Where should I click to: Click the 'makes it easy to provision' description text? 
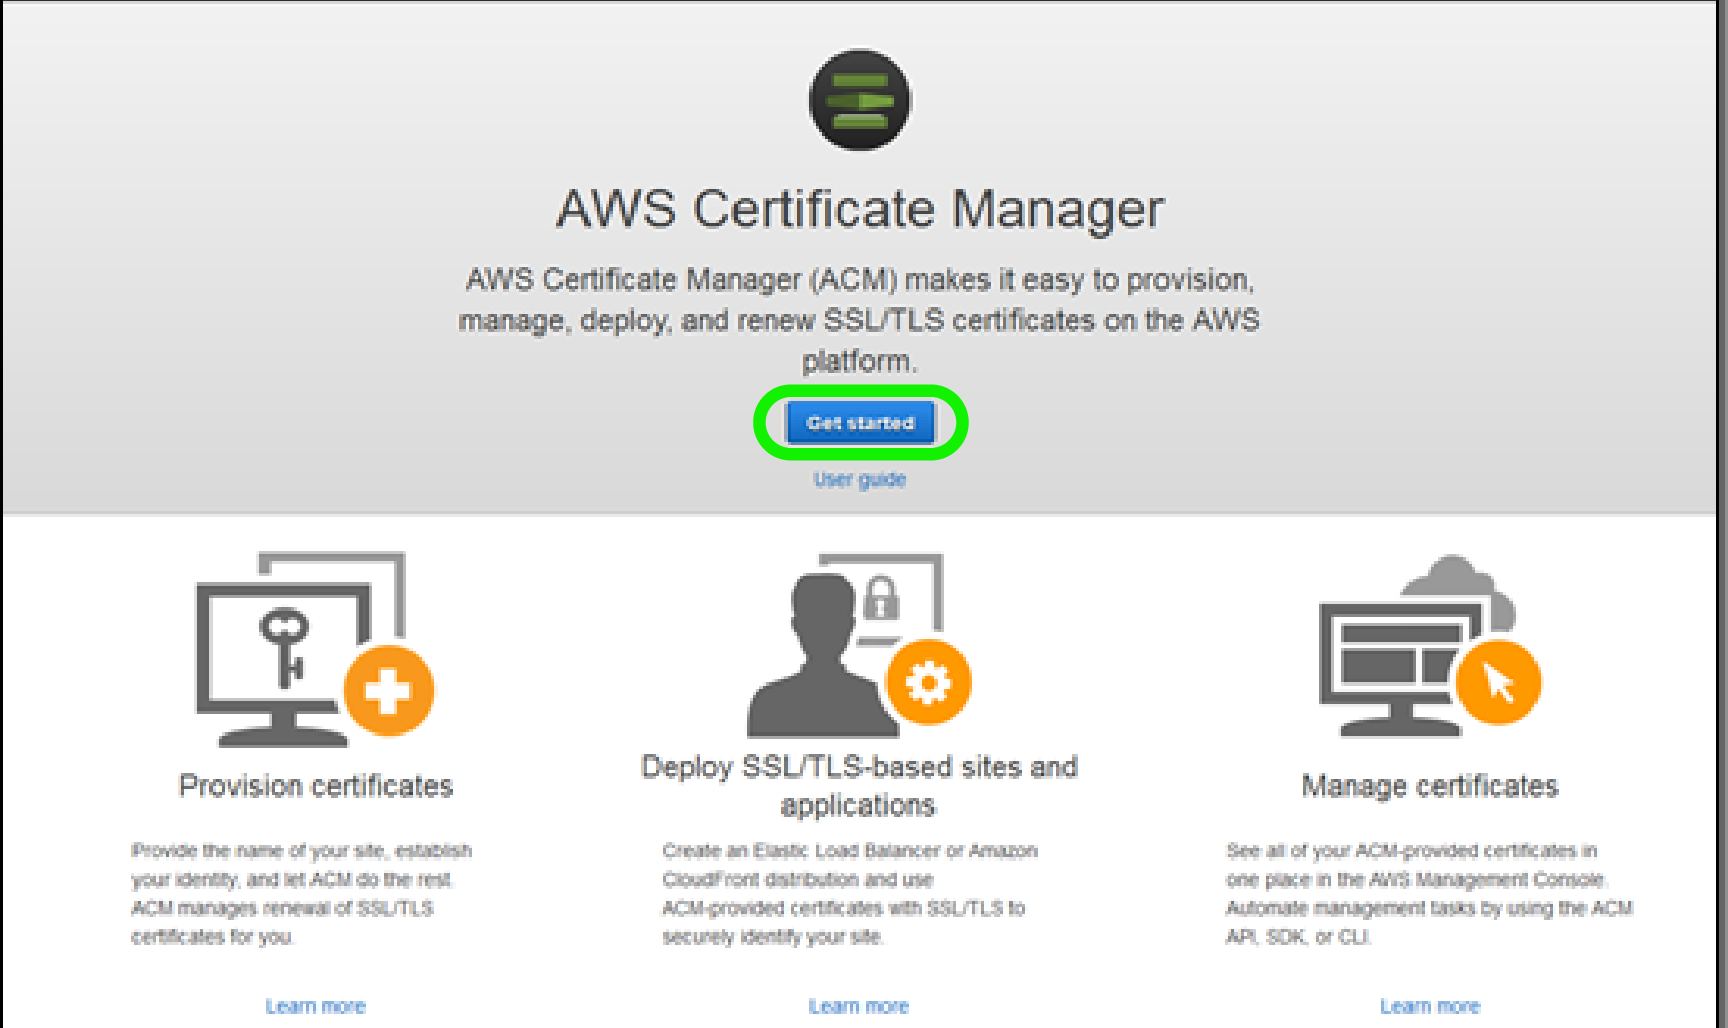[859, 320]
